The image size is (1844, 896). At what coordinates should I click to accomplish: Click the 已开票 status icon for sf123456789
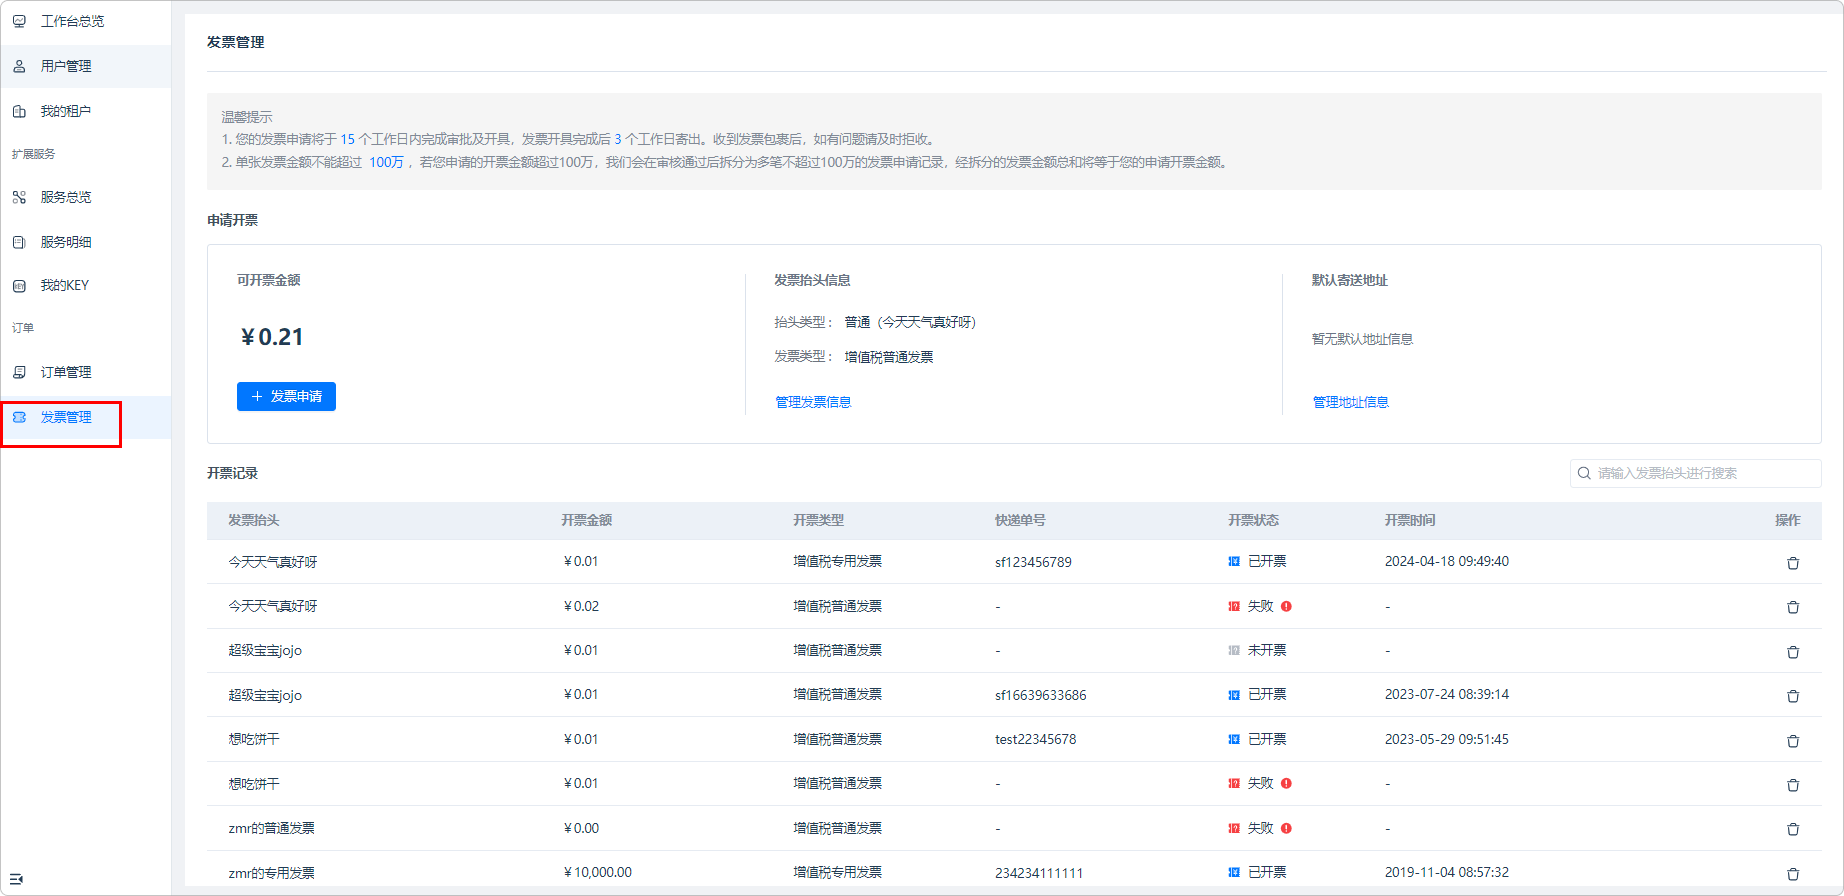tap(1234, 561)
